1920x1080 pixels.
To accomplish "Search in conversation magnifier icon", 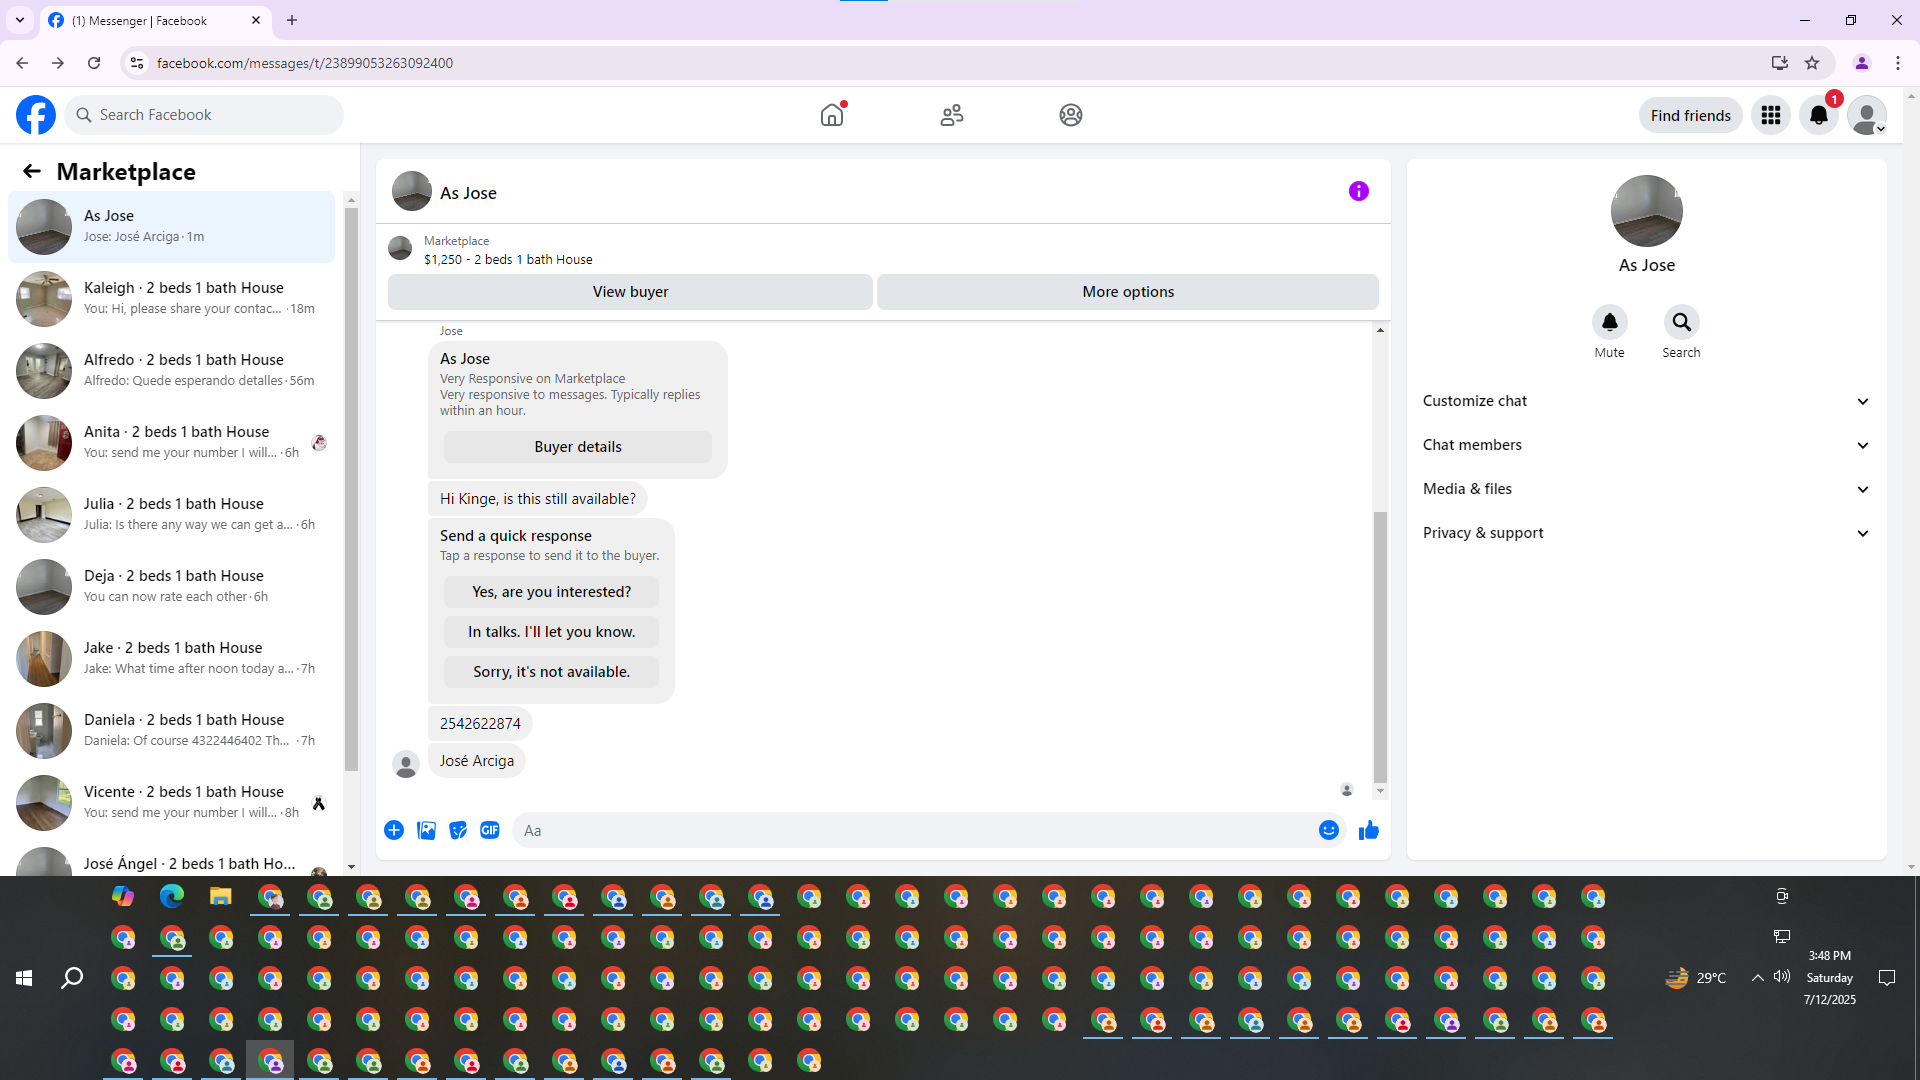I will click(x=1681, y=322).
